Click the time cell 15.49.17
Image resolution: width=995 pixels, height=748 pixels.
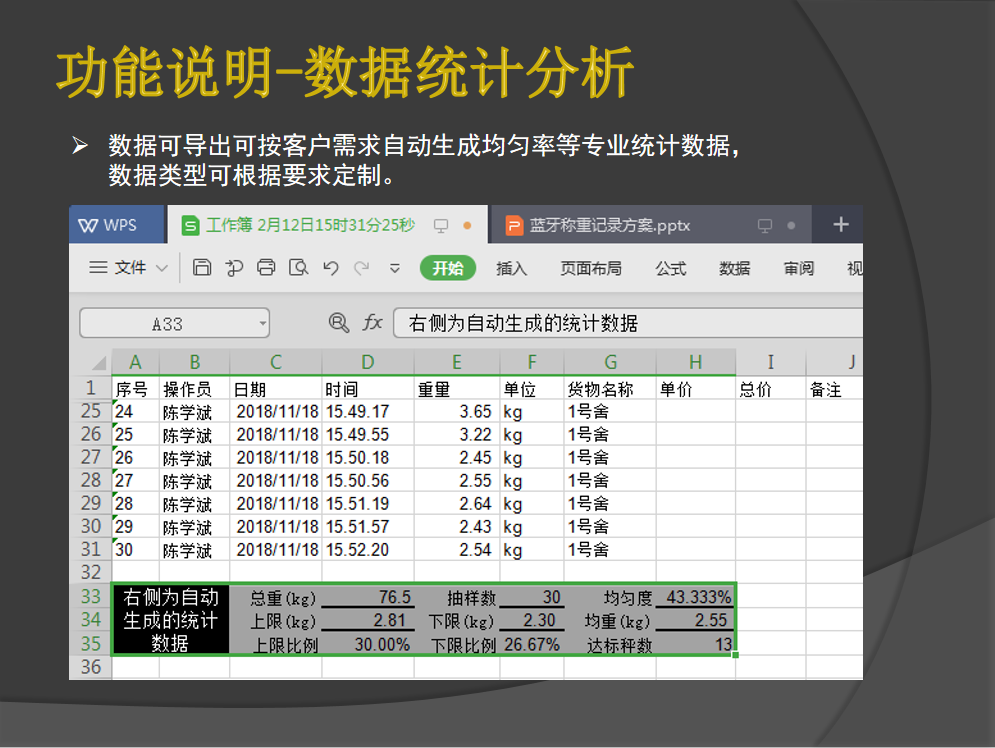(x=368, y=412)
